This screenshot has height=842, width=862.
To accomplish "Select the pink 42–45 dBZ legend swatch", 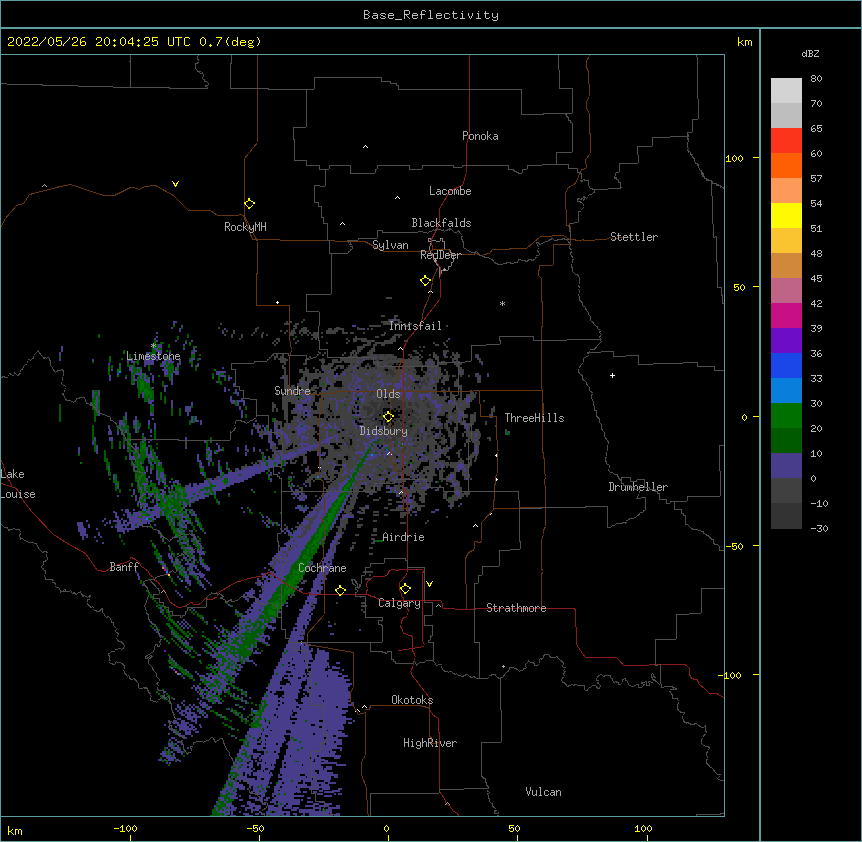I will coord(786,291).
